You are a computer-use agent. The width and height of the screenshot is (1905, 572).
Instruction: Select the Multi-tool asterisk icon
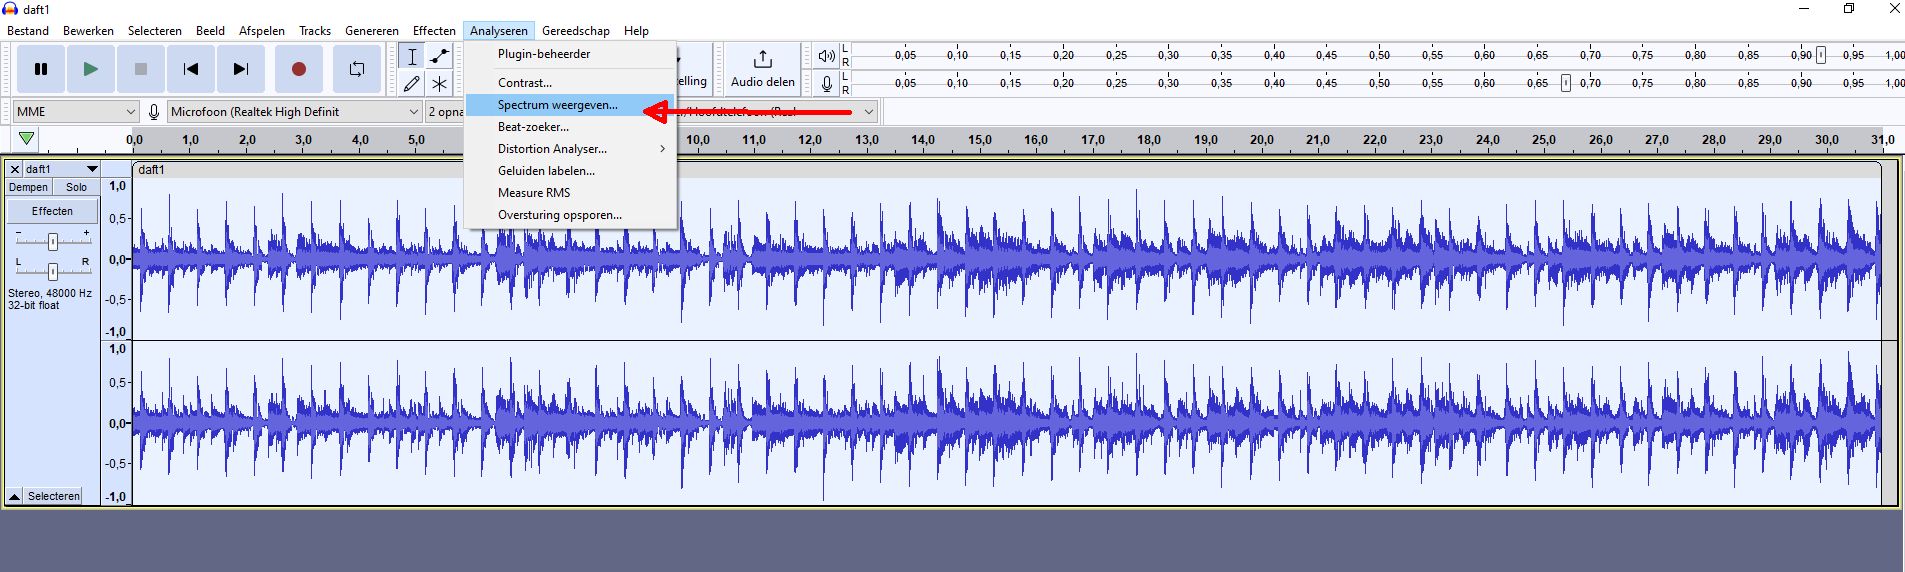point(440,84)
